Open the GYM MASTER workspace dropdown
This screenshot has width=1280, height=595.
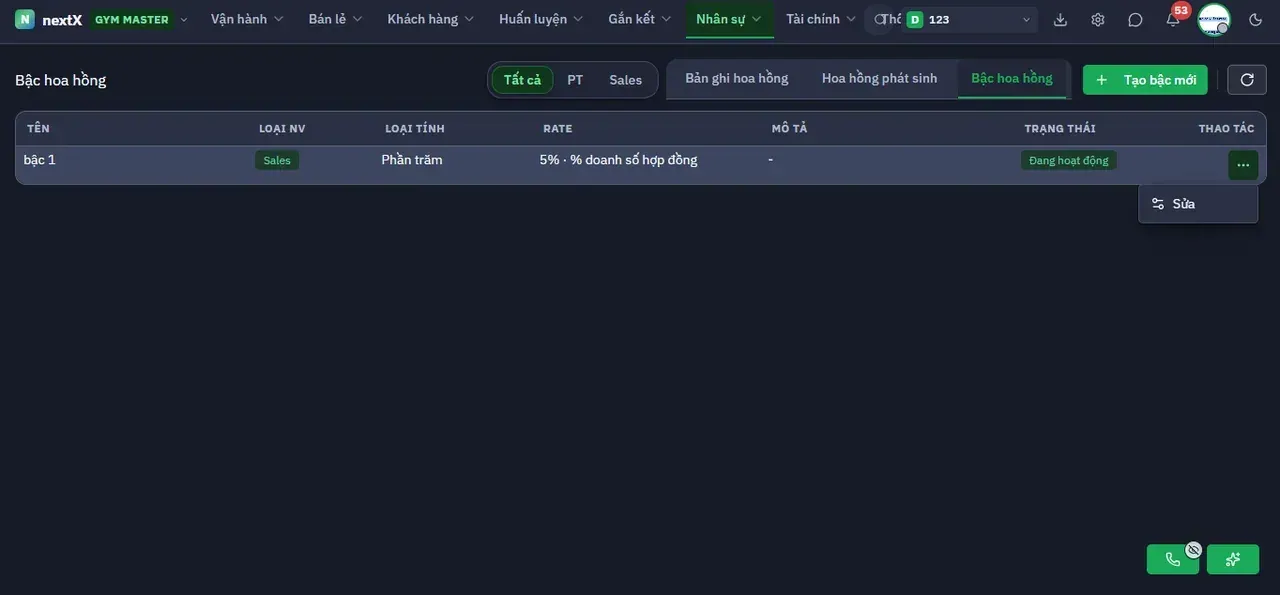point(140,19)
